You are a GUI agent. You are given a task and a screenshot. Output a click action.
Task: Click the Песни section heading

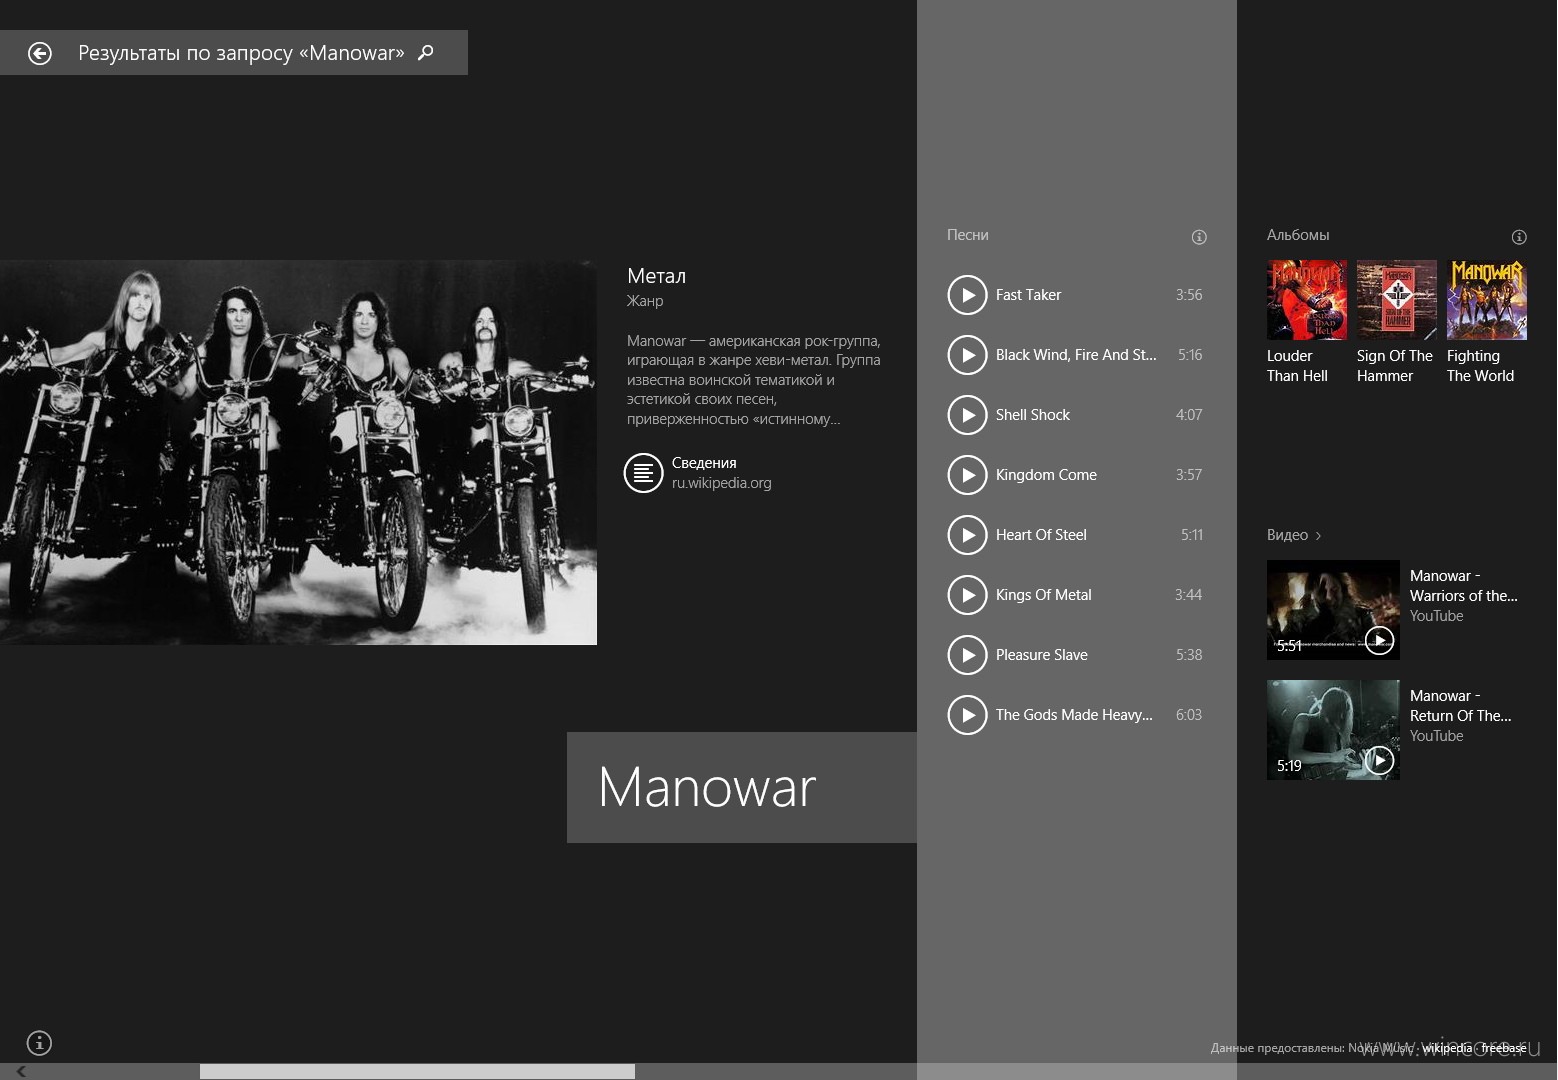coord(968,235)
